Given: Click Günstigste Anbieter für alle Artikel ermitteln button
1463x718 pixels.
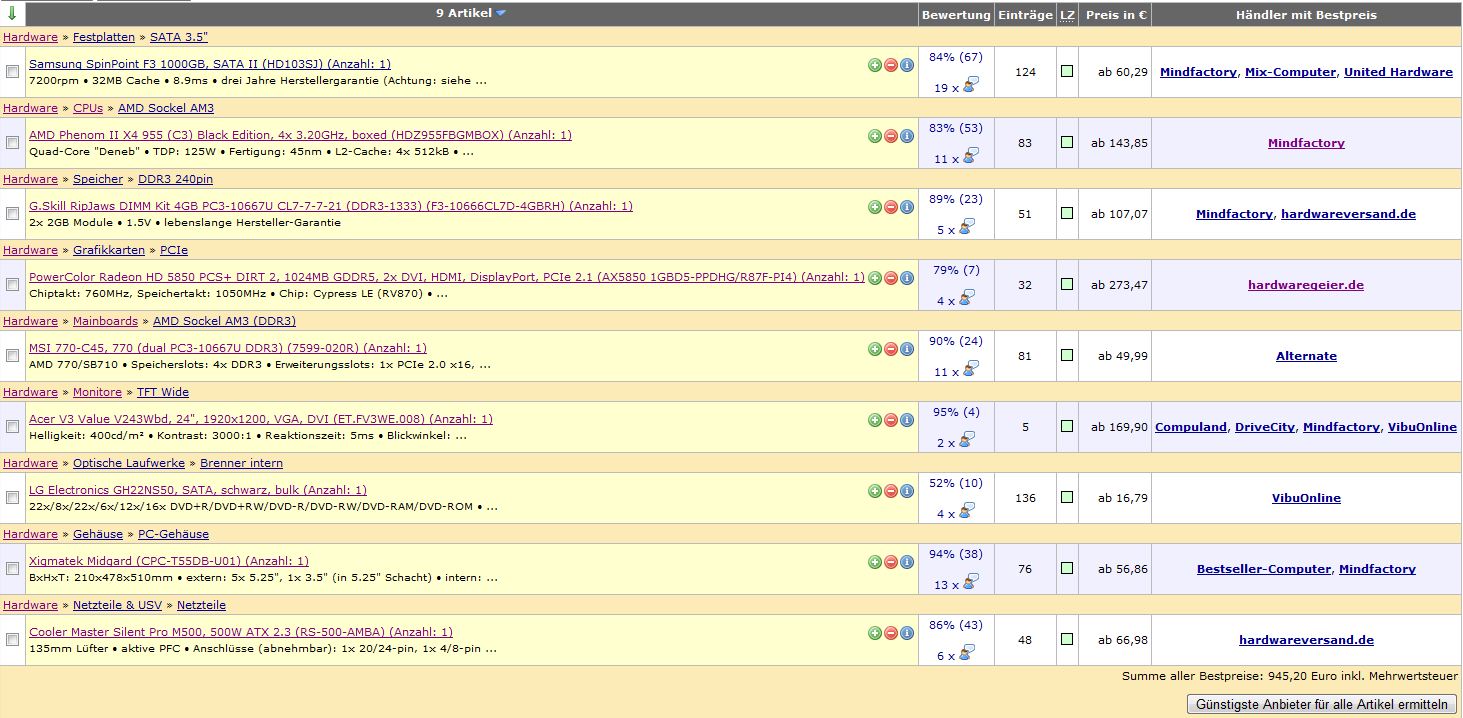Looking at the screenshot, I should tap(1322, 704).
